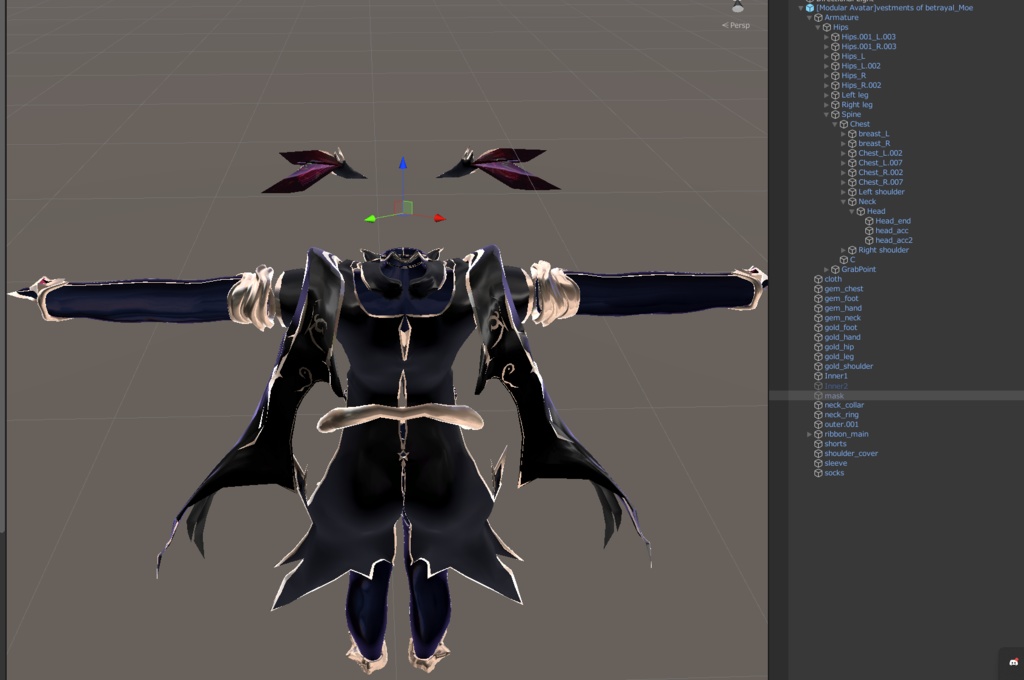Expand the Hips_R.002 node
Image resolution: width=1024 pixels, height=680 pixels.
pyautogui.click(x=826, y=86)
